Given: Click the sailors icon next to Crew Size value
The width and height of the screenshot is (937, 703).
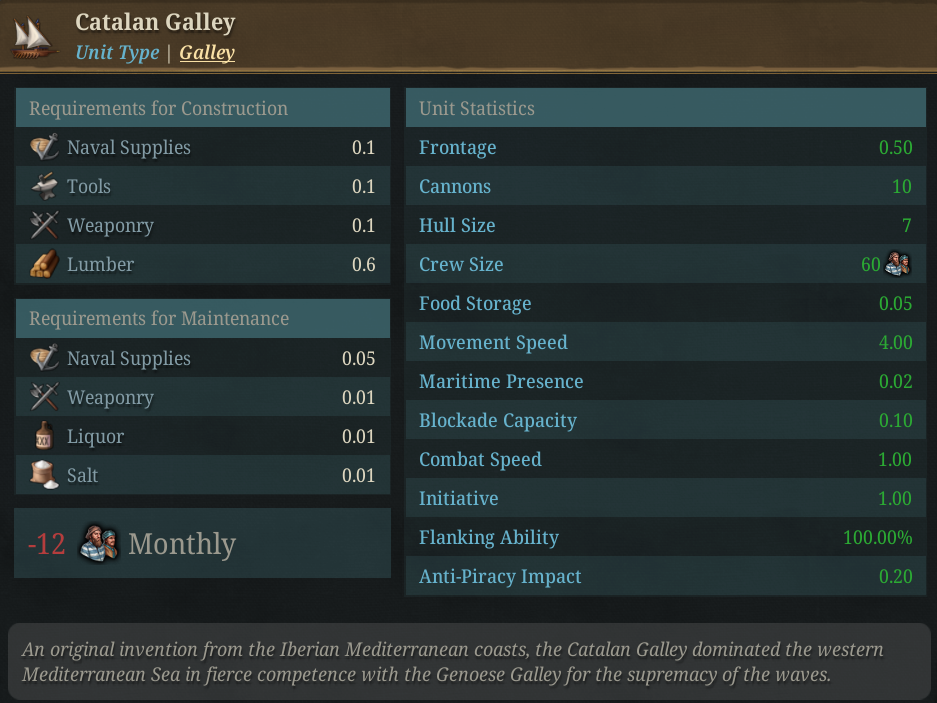Looking at the screenshot, I should coord(898,265).
